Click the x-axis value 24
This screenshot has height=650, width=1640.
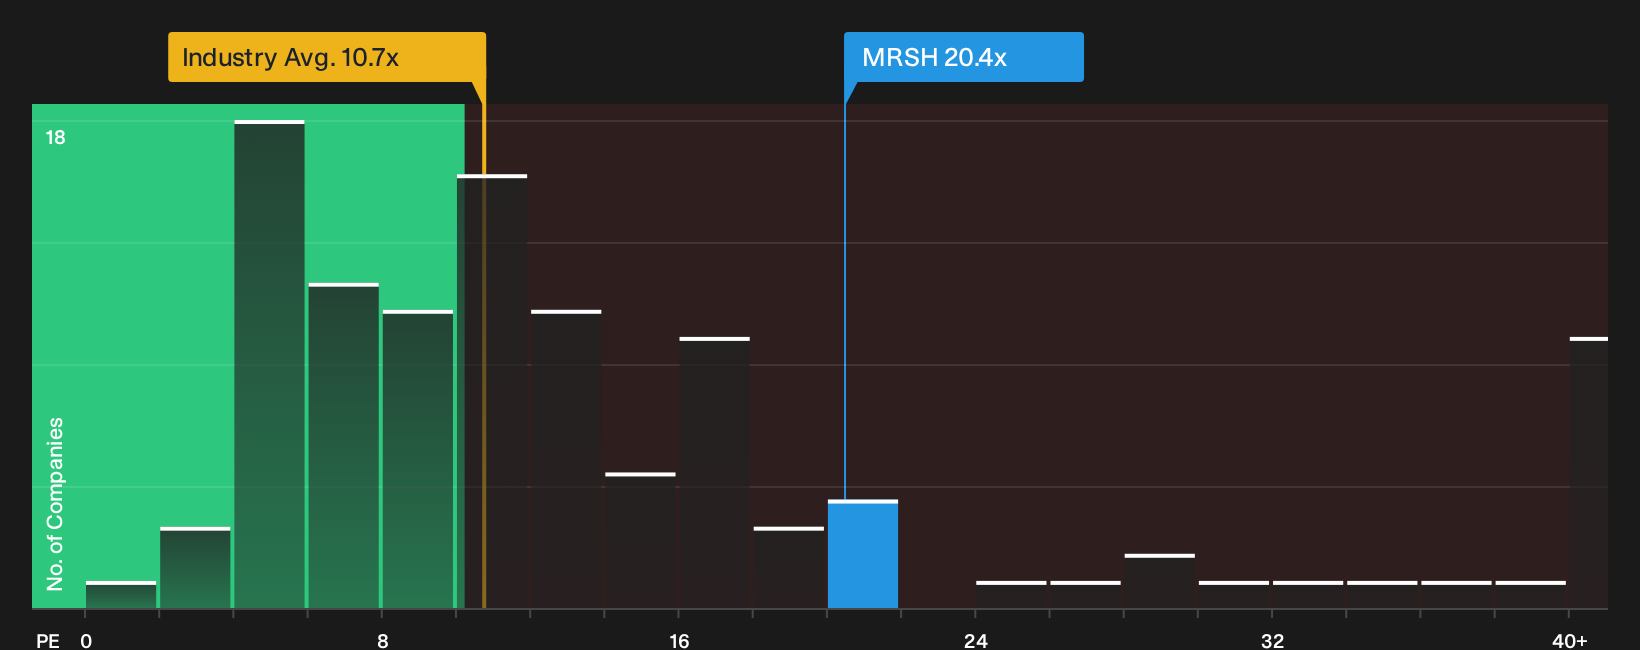coord(976,640)
